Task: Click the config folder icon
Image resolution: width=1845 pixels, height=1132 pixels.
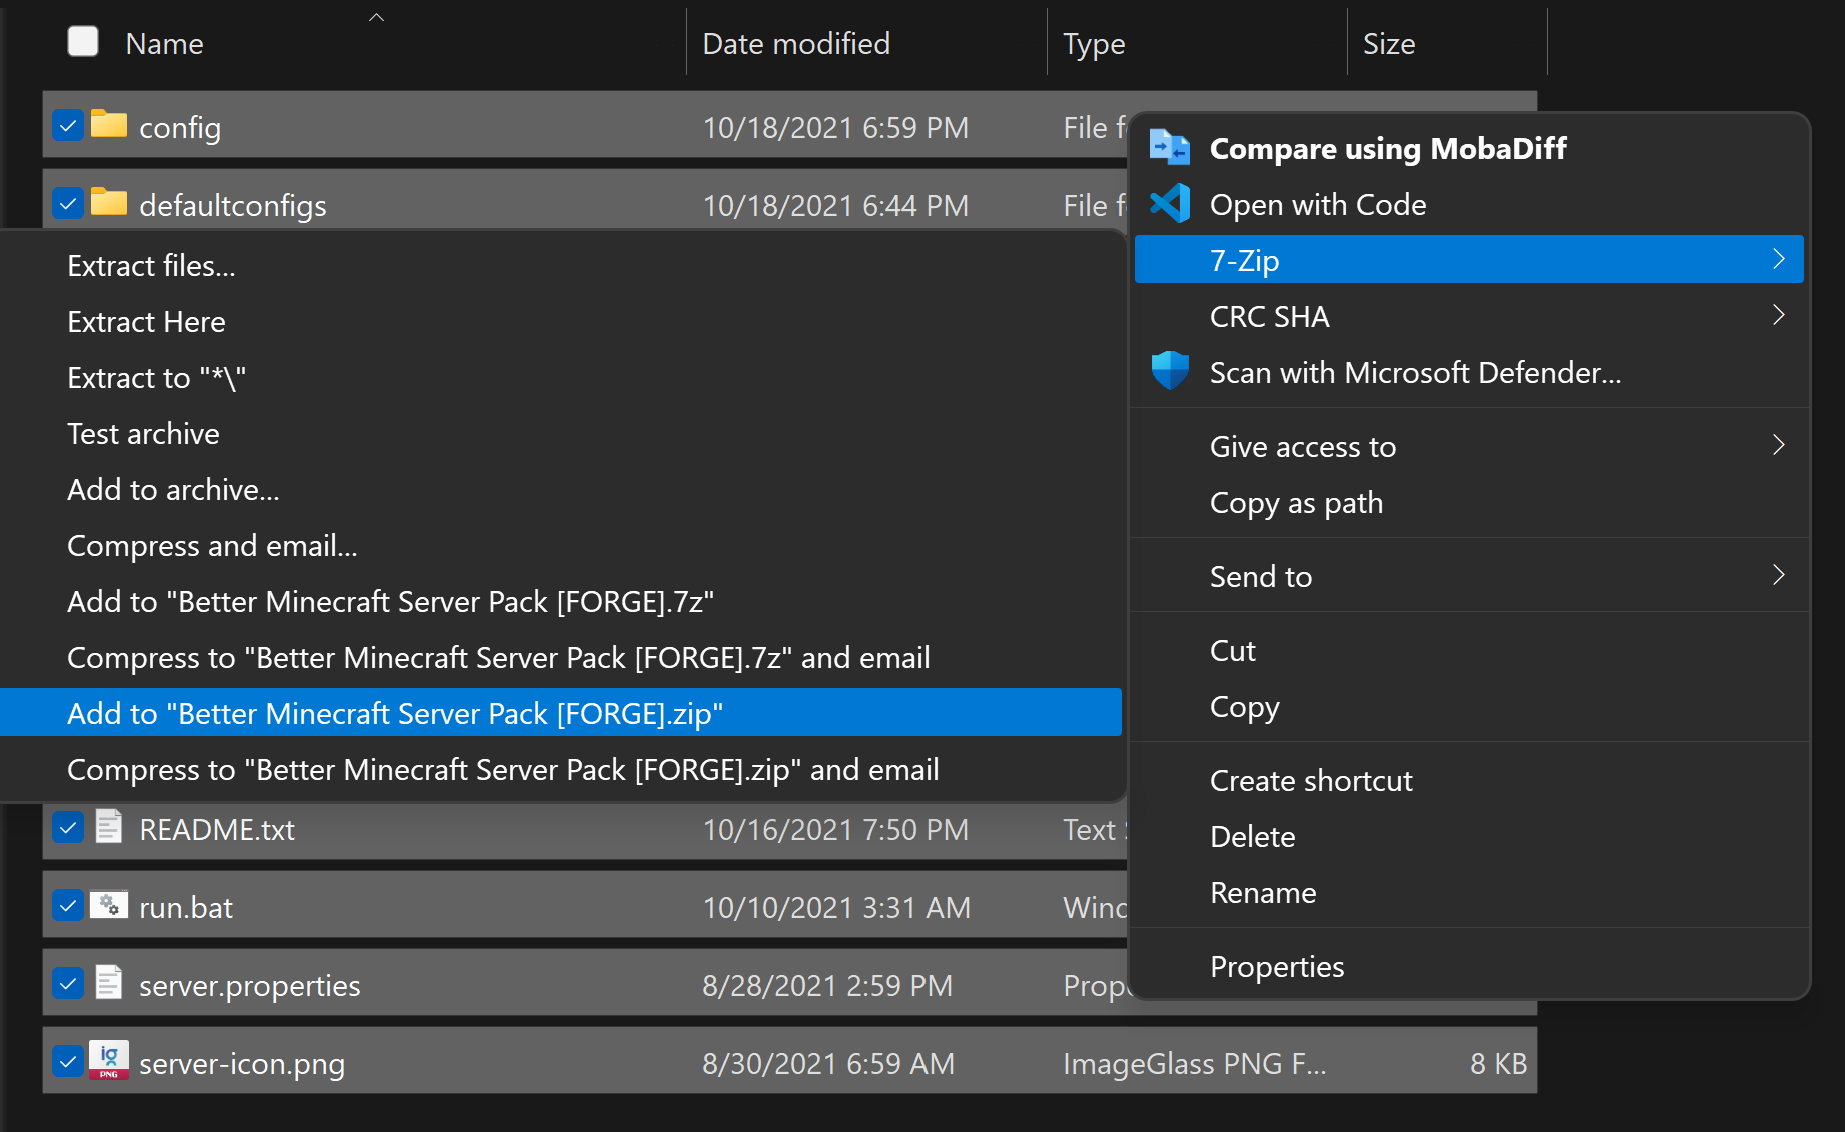Action: click(x=109, y=125)
